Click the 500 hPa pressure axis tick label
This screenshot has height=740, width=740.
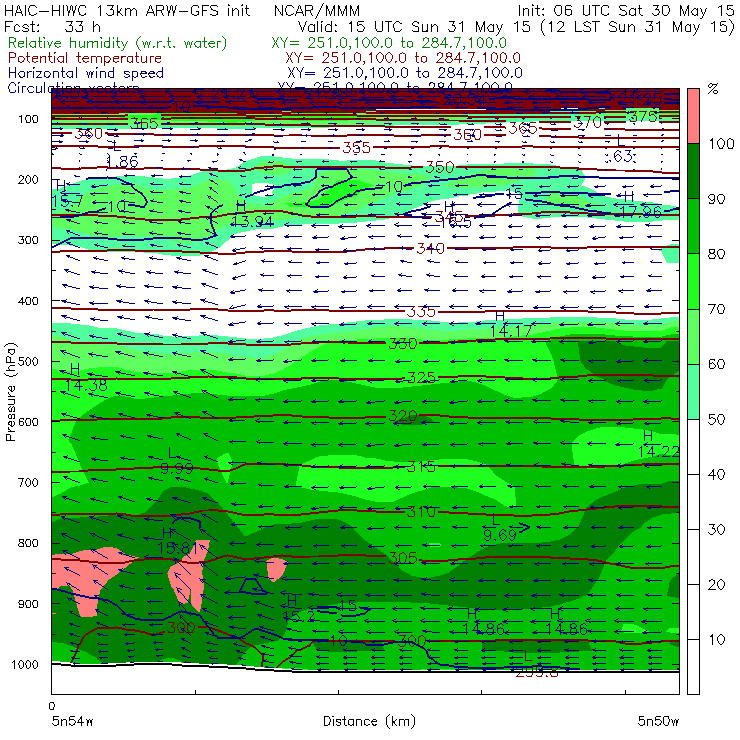pos(28,362)
